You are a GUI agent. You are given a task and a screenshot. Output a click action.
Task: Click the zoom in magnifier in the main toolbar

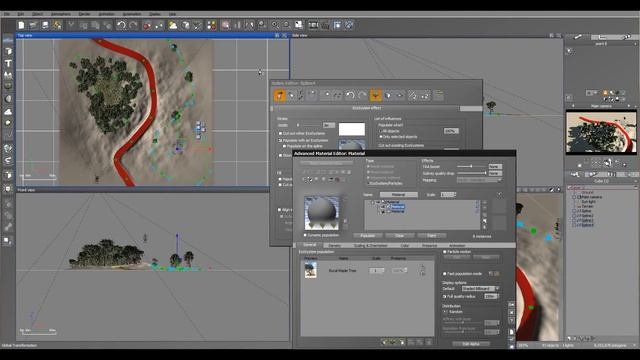click(275, 25)
